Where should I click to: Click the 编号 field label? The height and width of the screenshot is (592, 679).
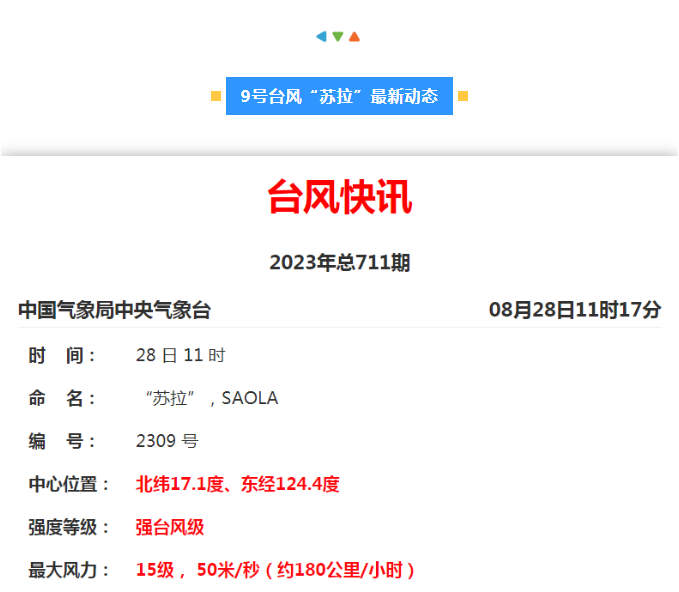click(62, 441)
